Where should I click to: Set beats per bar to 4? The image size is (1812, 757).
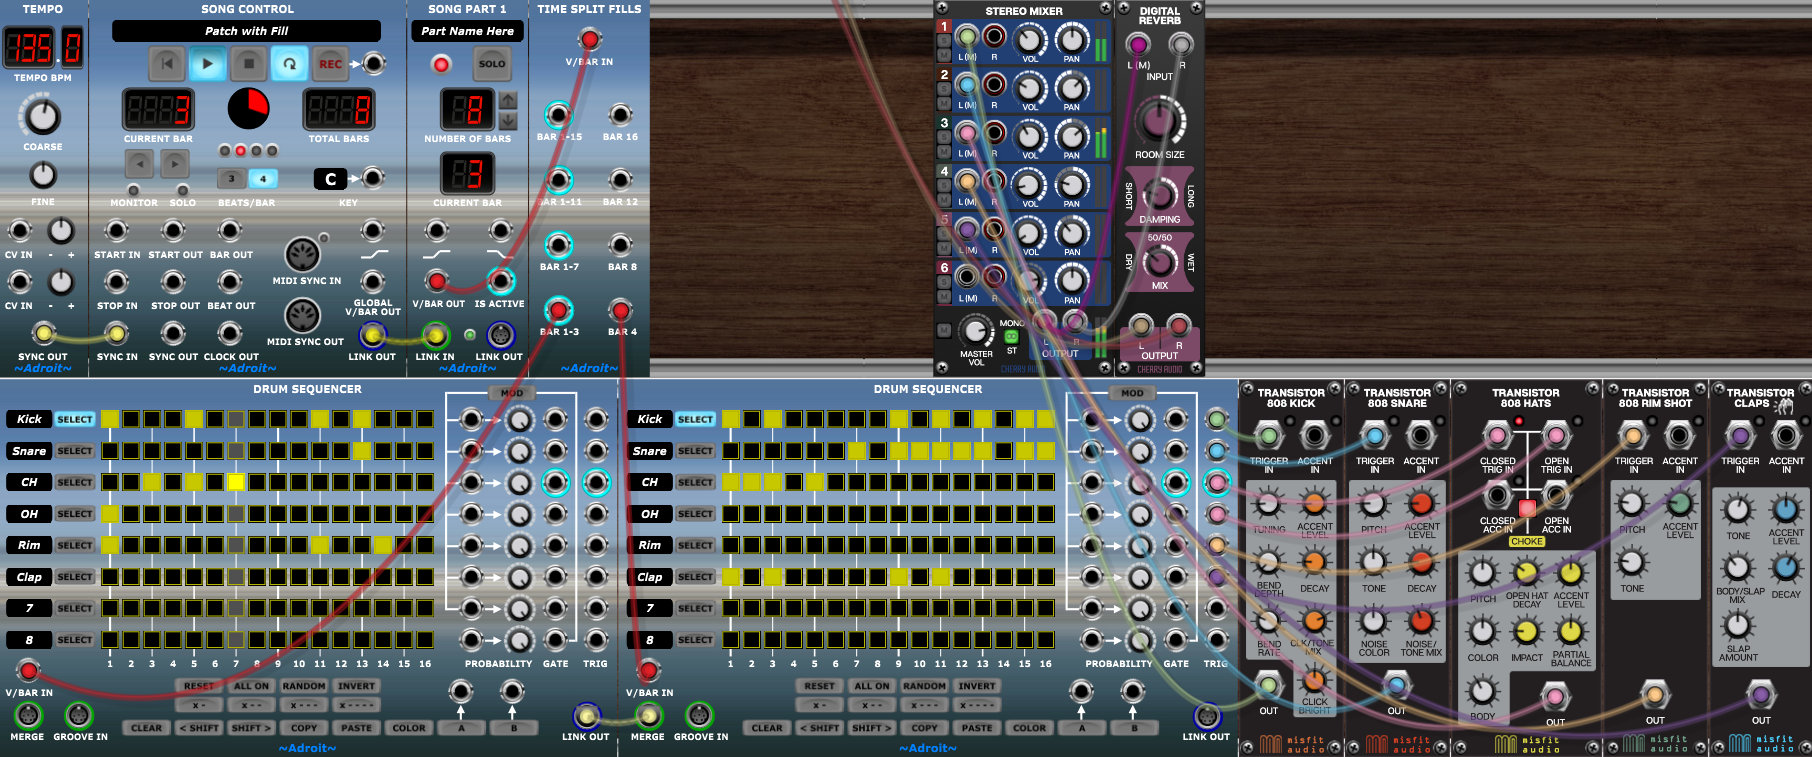click(263, 179)
